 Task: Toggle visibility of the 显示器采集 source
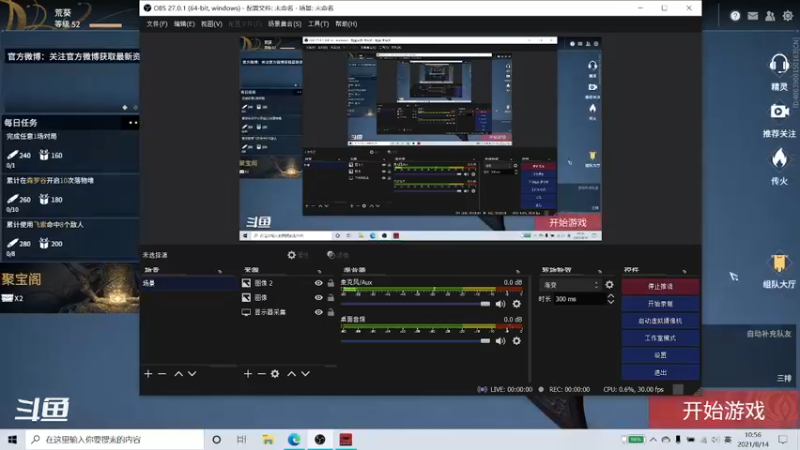pos(318,312)
